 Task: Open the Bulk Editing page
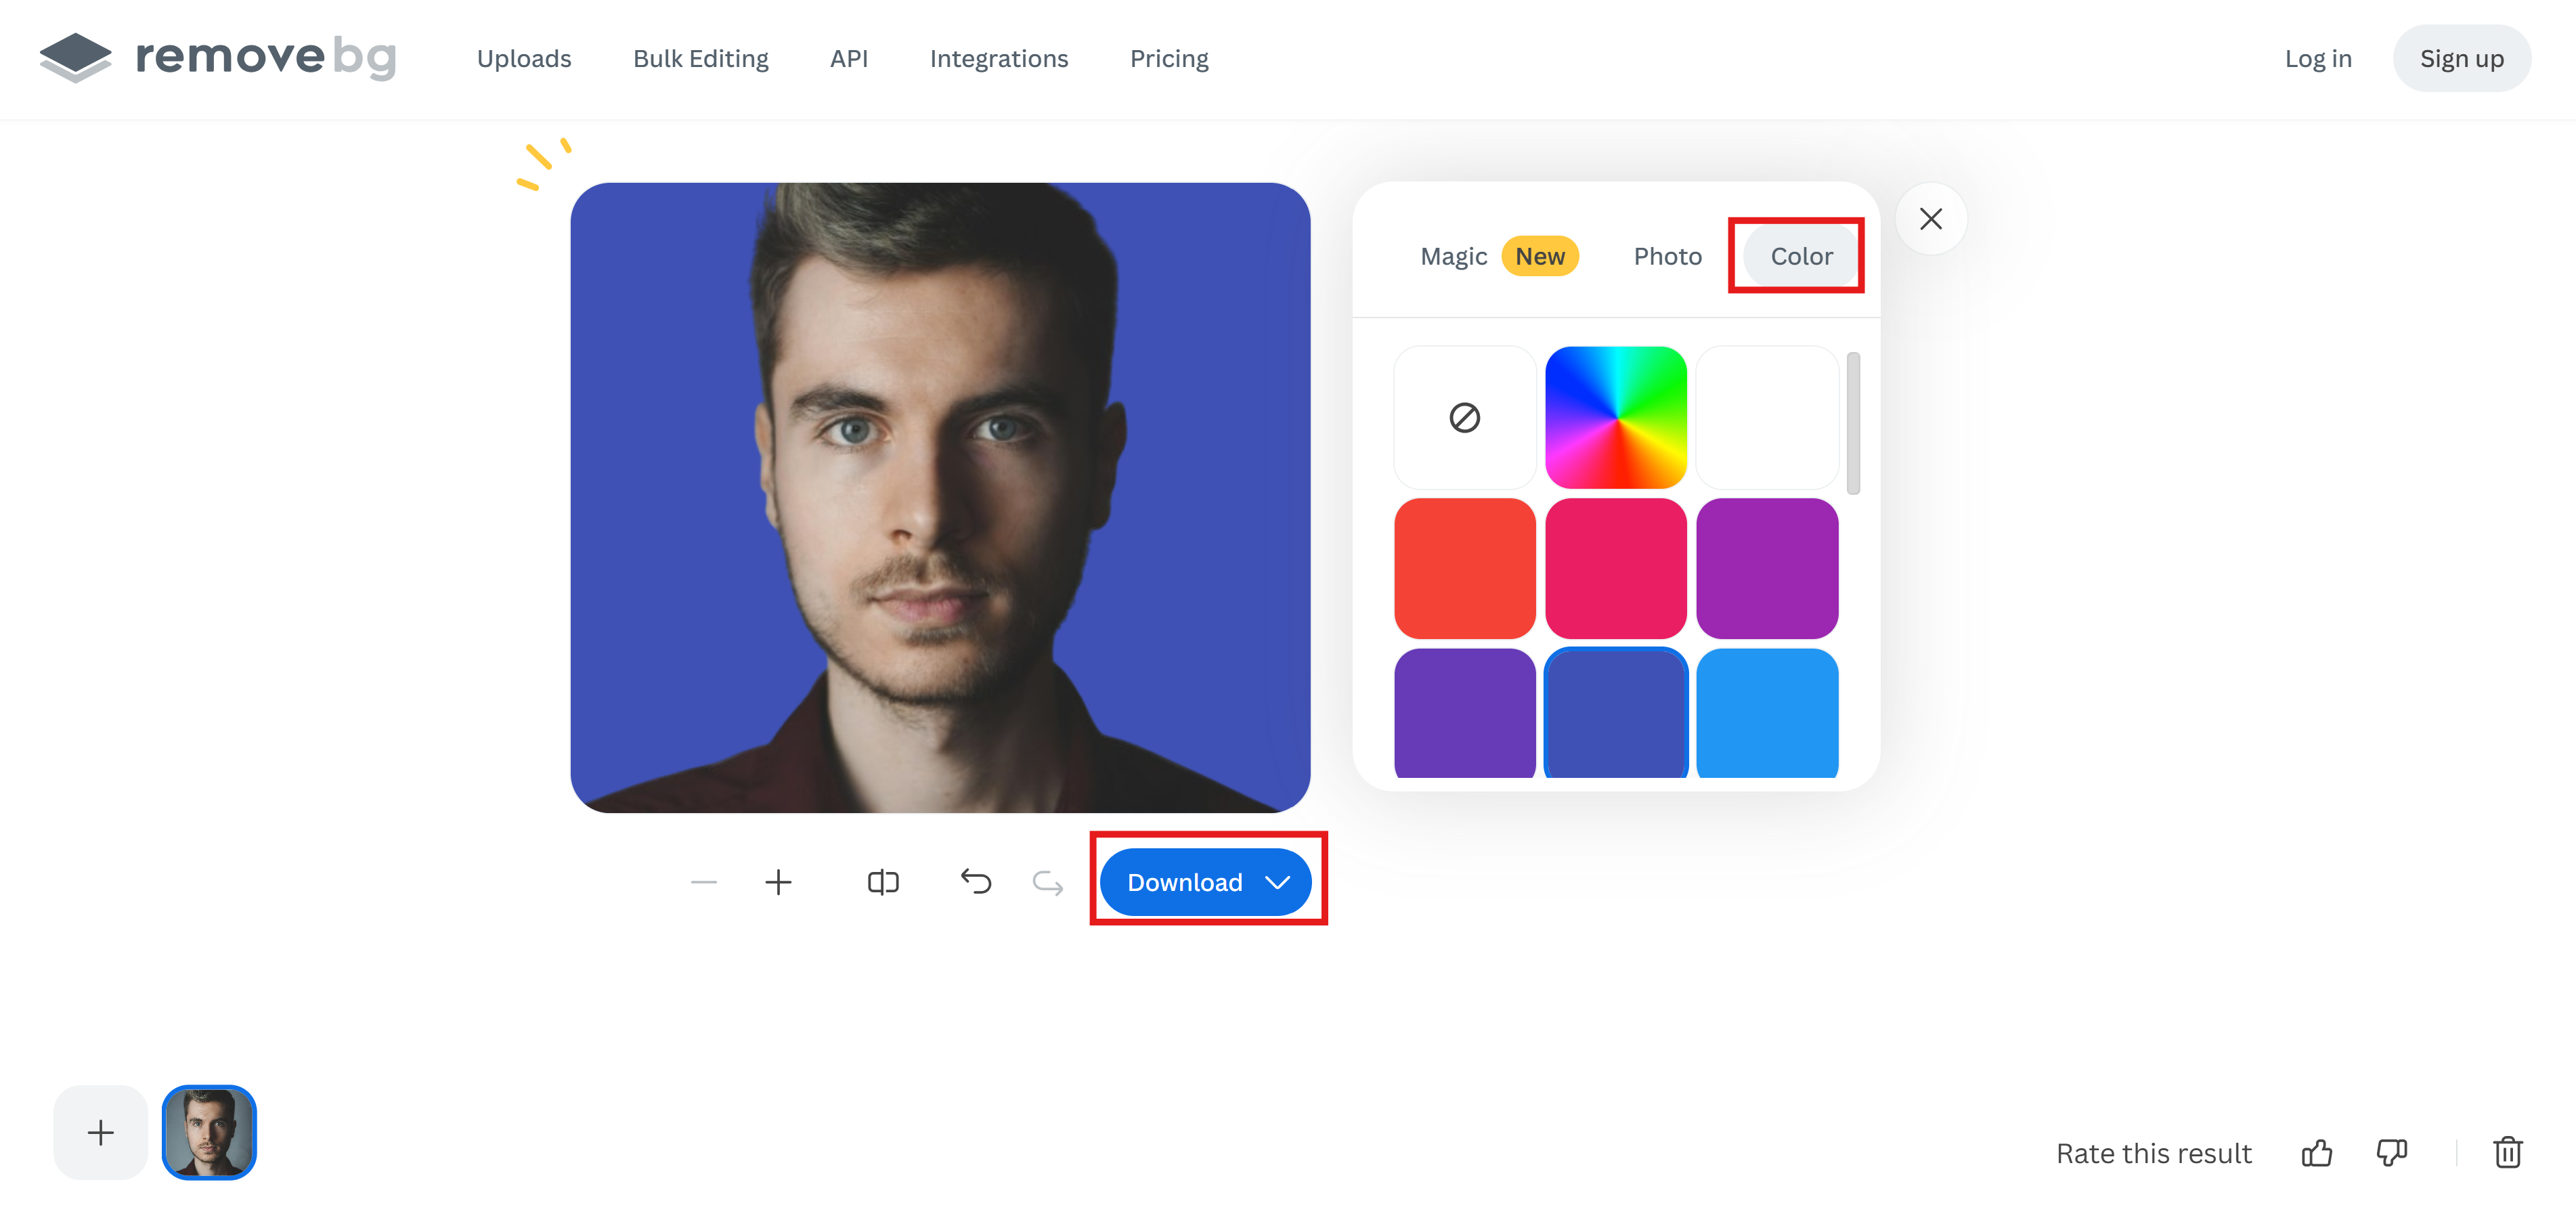pos(700,58)
